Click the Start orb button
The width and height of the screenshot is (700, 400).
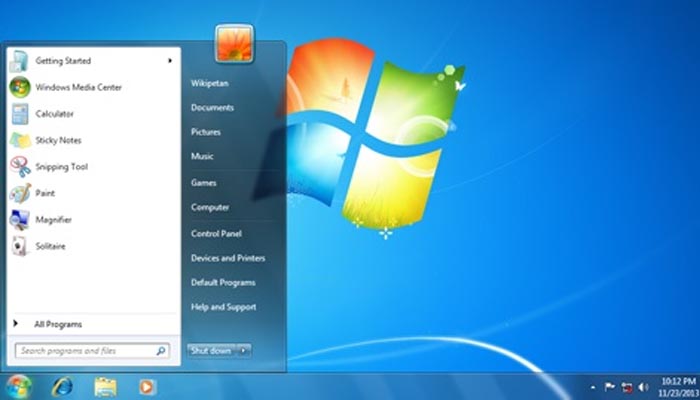tap(19, 387)
